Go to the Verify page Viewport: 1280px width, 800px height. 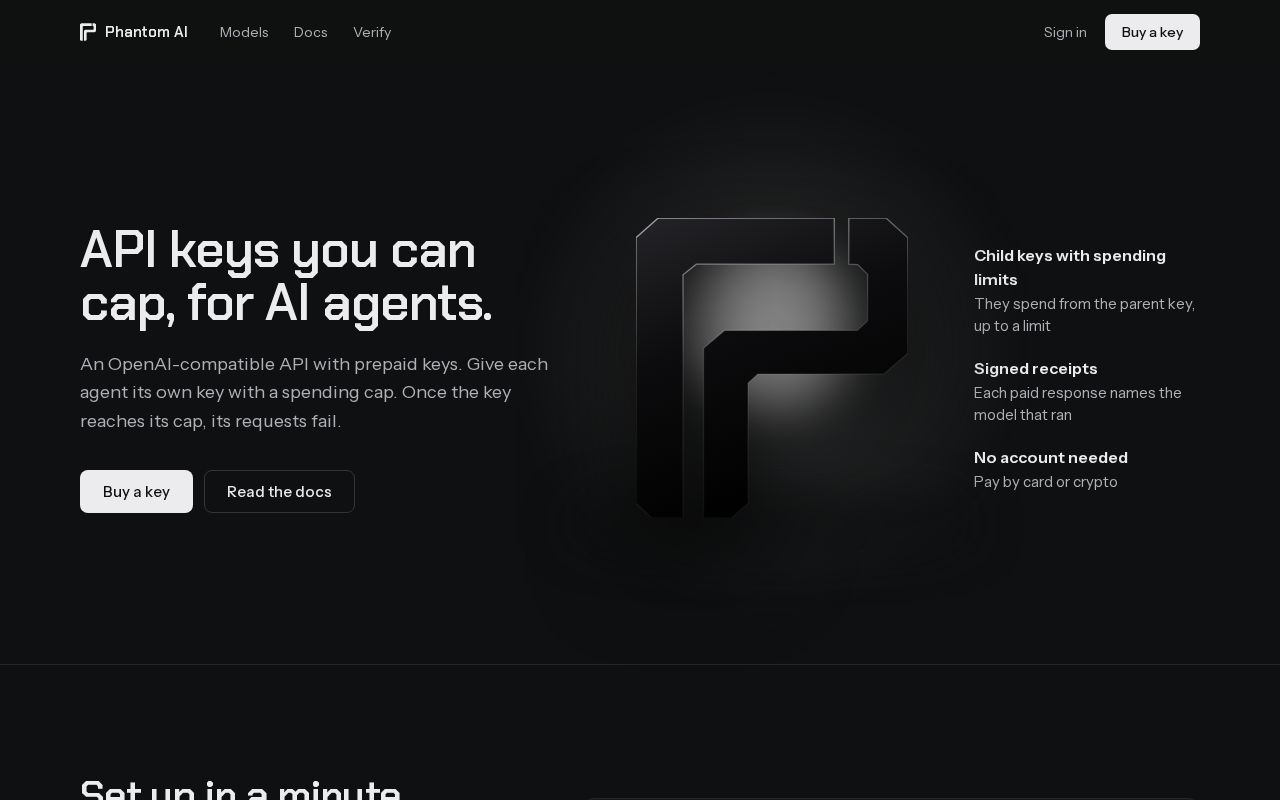372,32
